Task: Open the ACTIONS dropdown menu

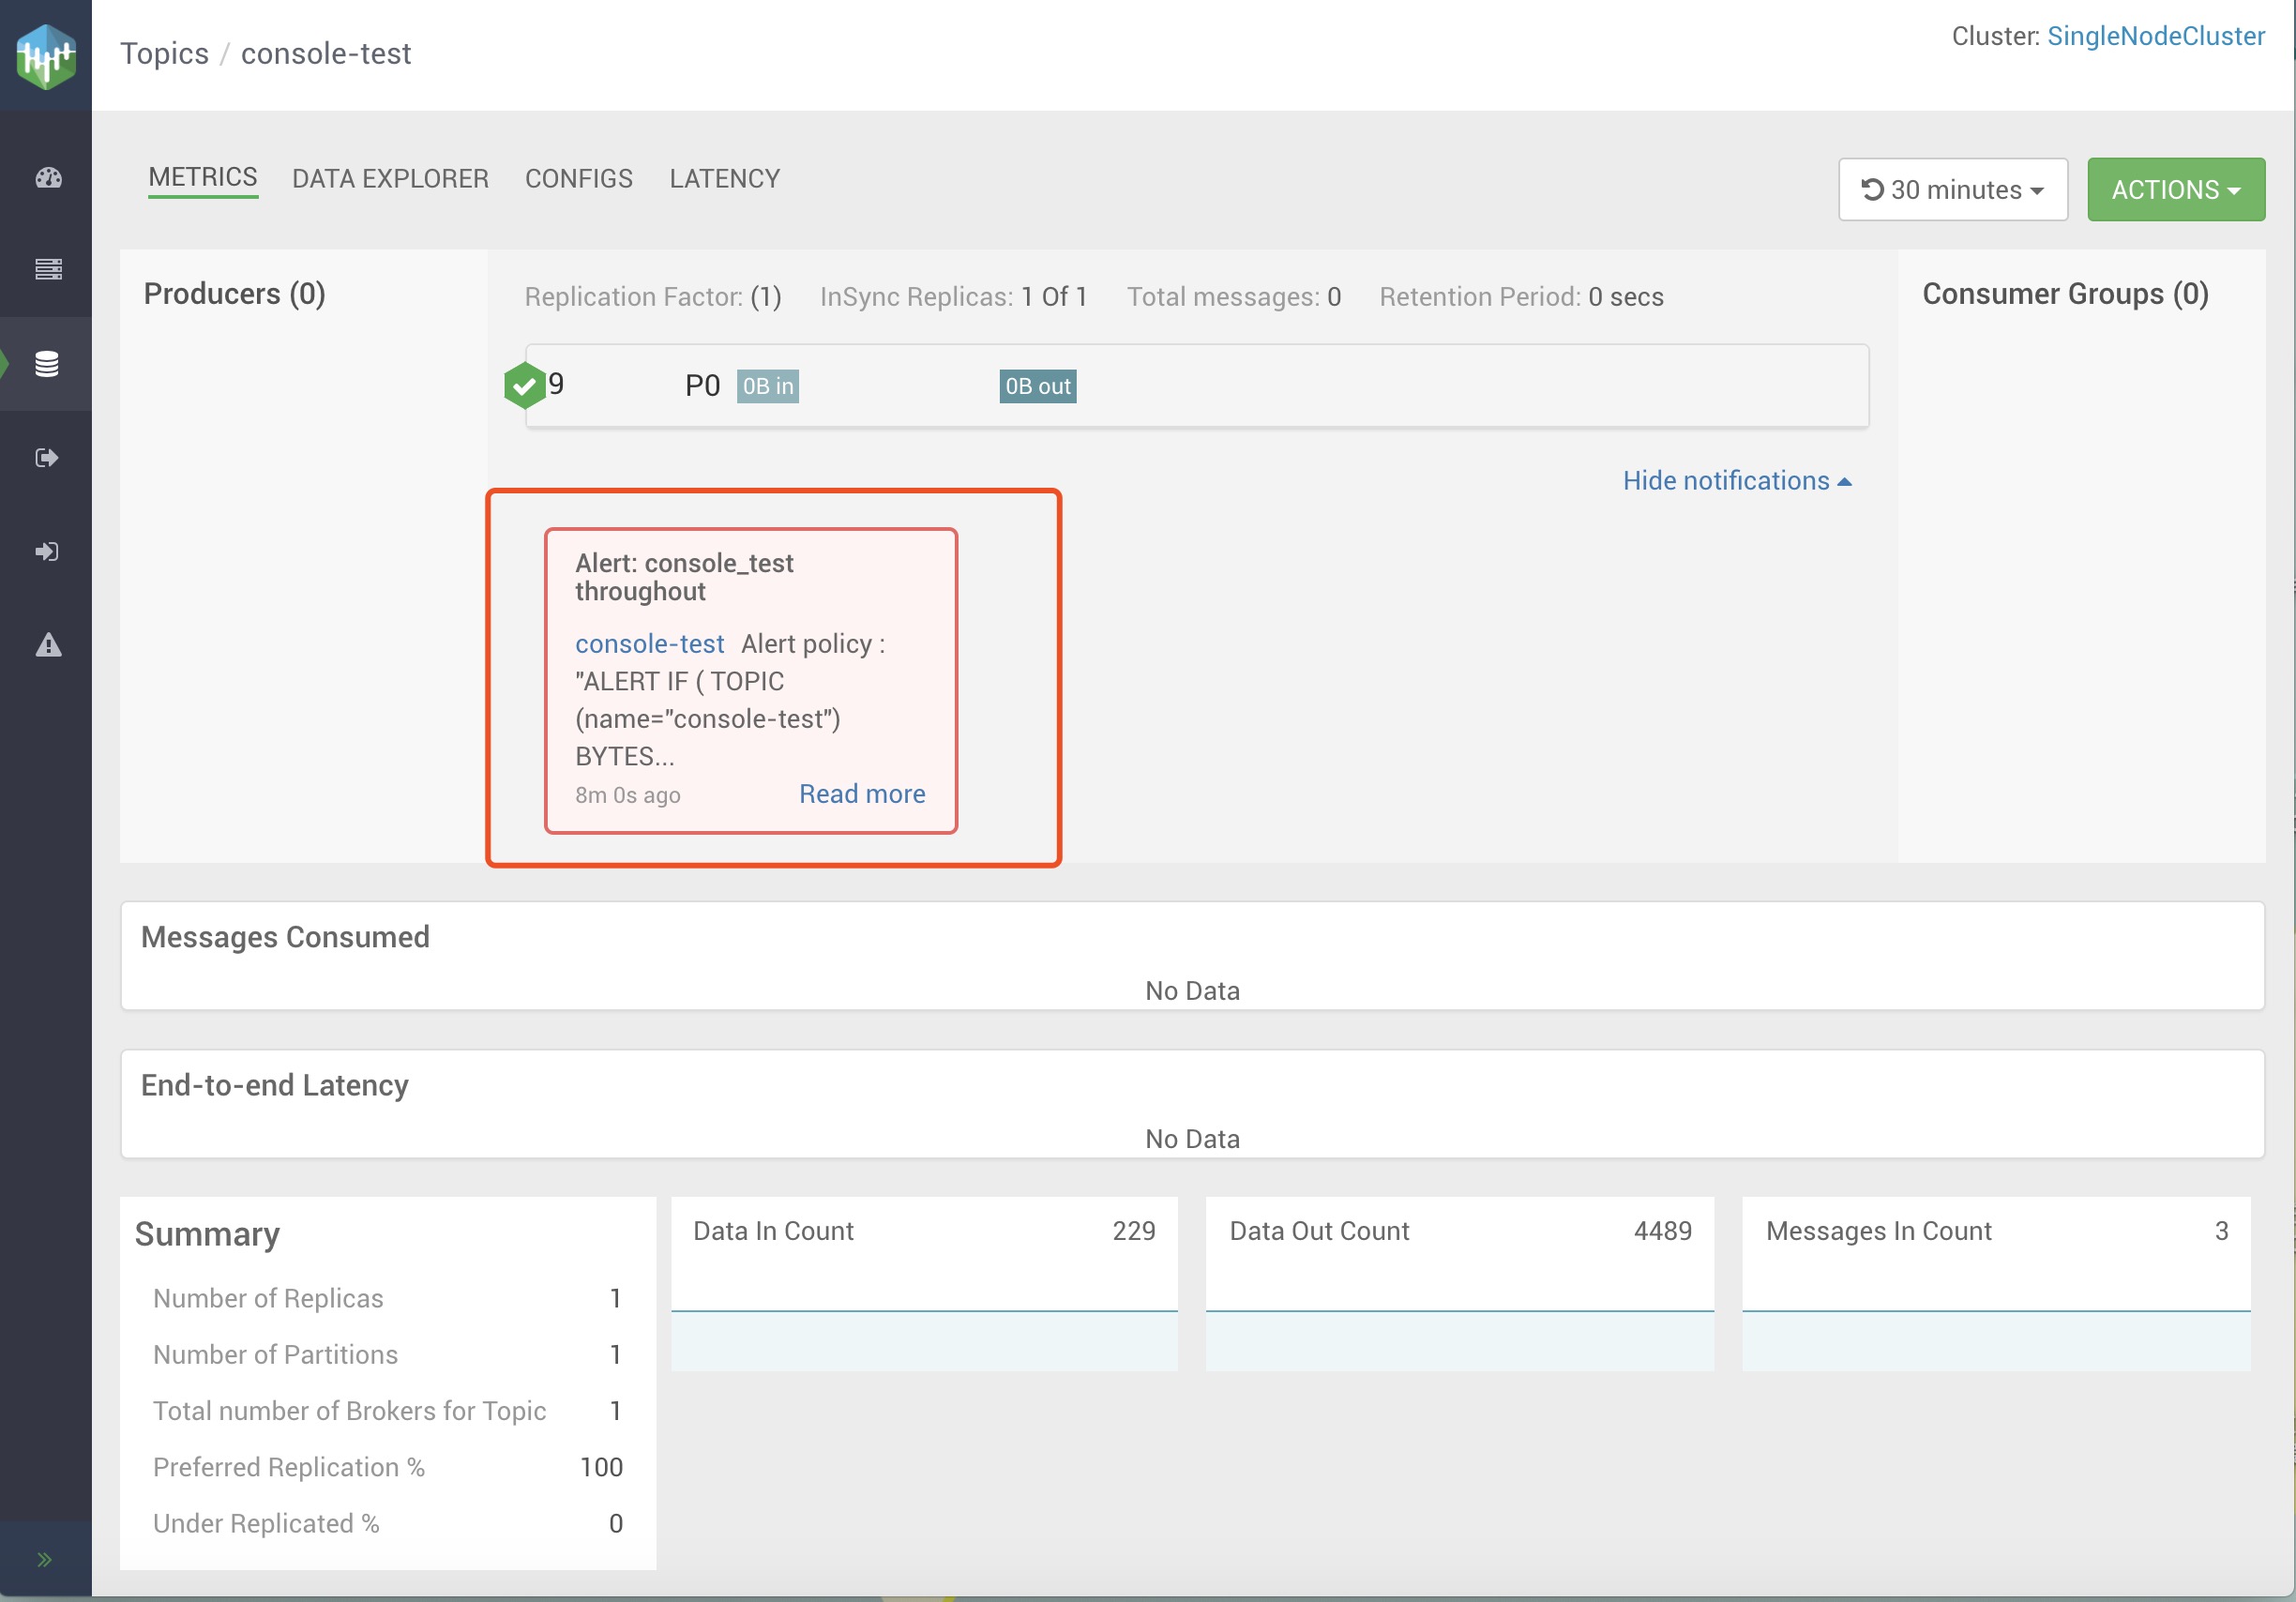Action: pyautogui.click(x=2176, y=189)
